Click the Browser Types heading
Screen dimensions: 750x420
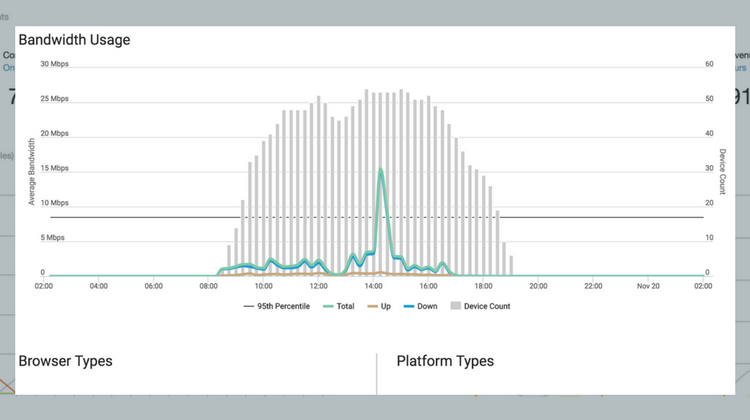click(66, 361)
